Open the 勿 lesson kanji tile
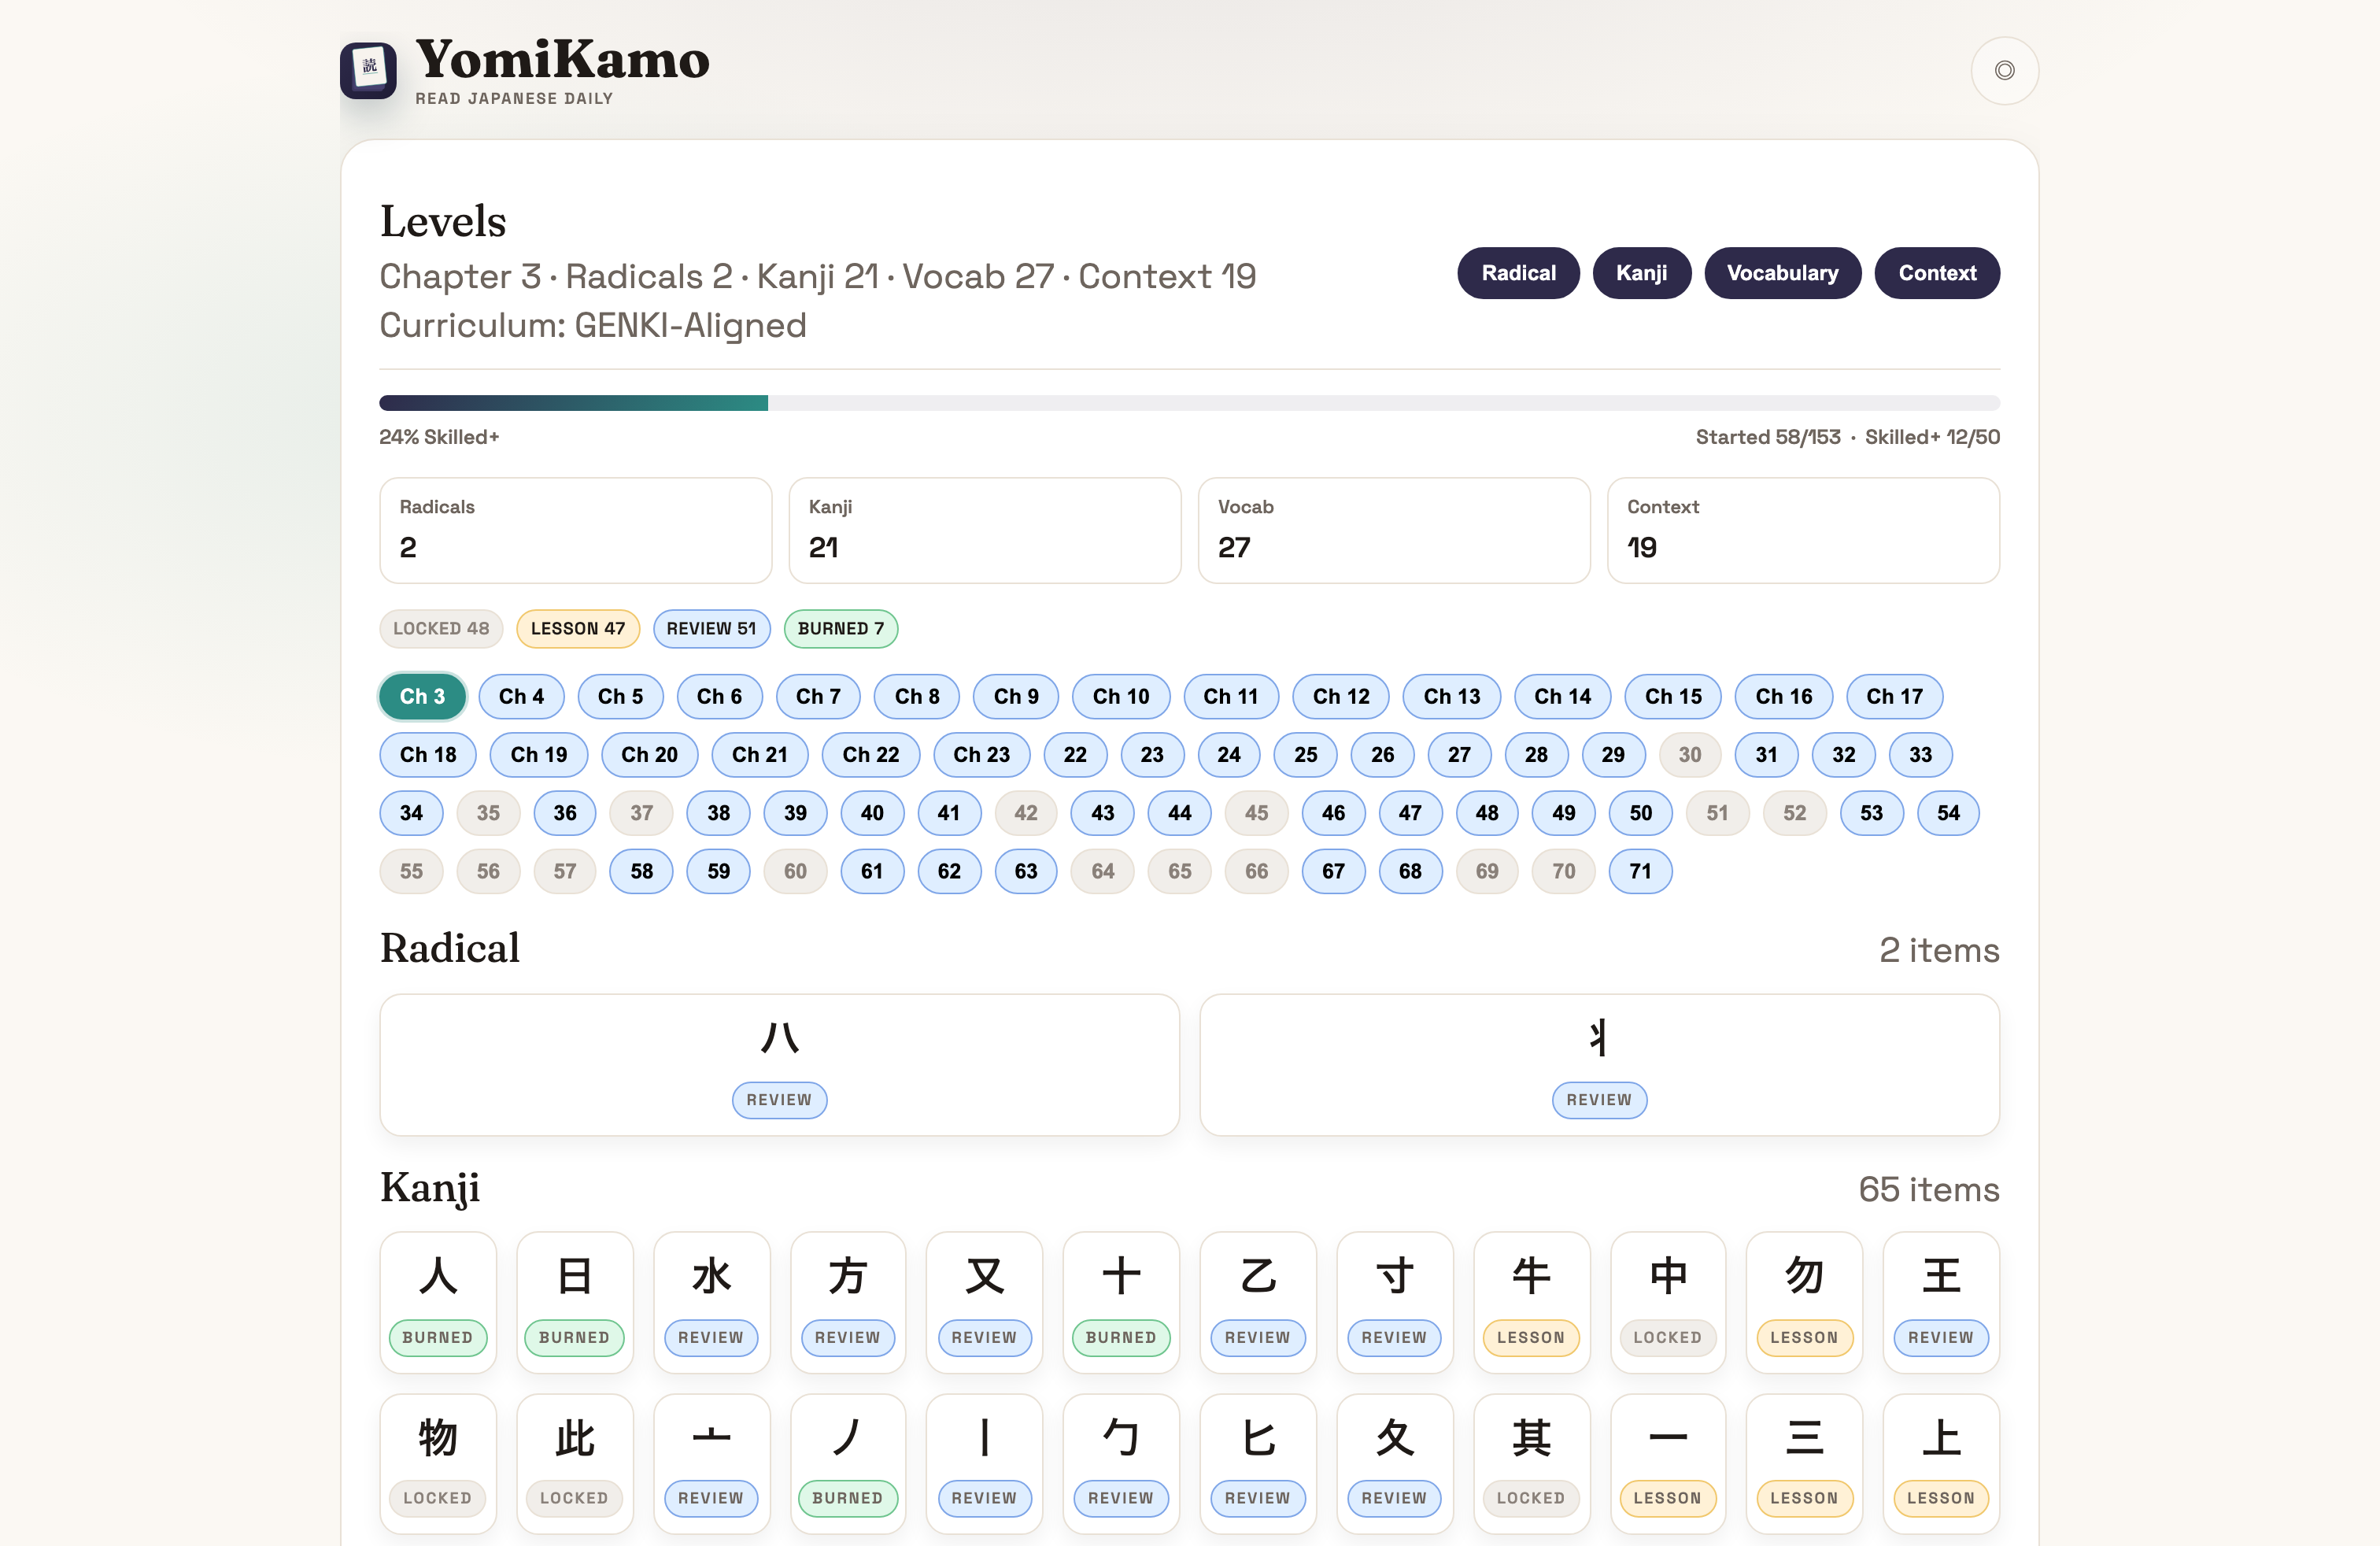 click(1804, 1302)
